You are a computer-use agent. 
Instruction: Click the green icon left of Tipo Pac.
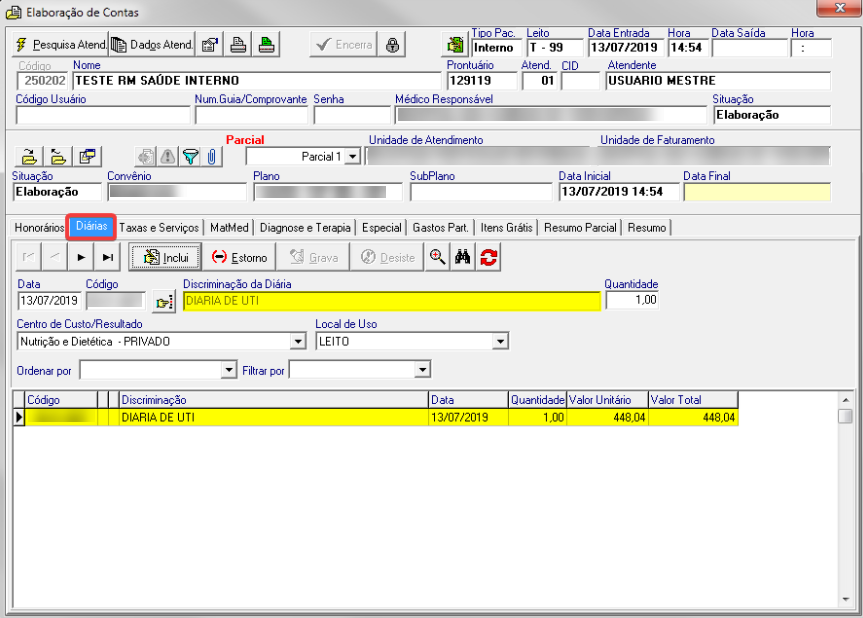[455, 45]
